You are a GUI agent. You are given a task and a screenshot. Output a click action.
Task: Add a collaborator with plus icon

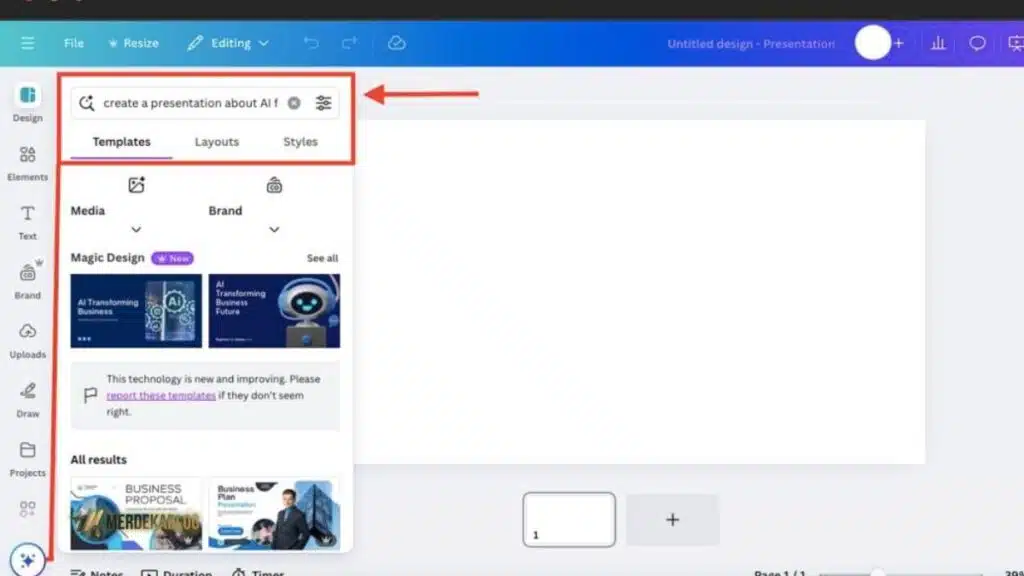899,43
